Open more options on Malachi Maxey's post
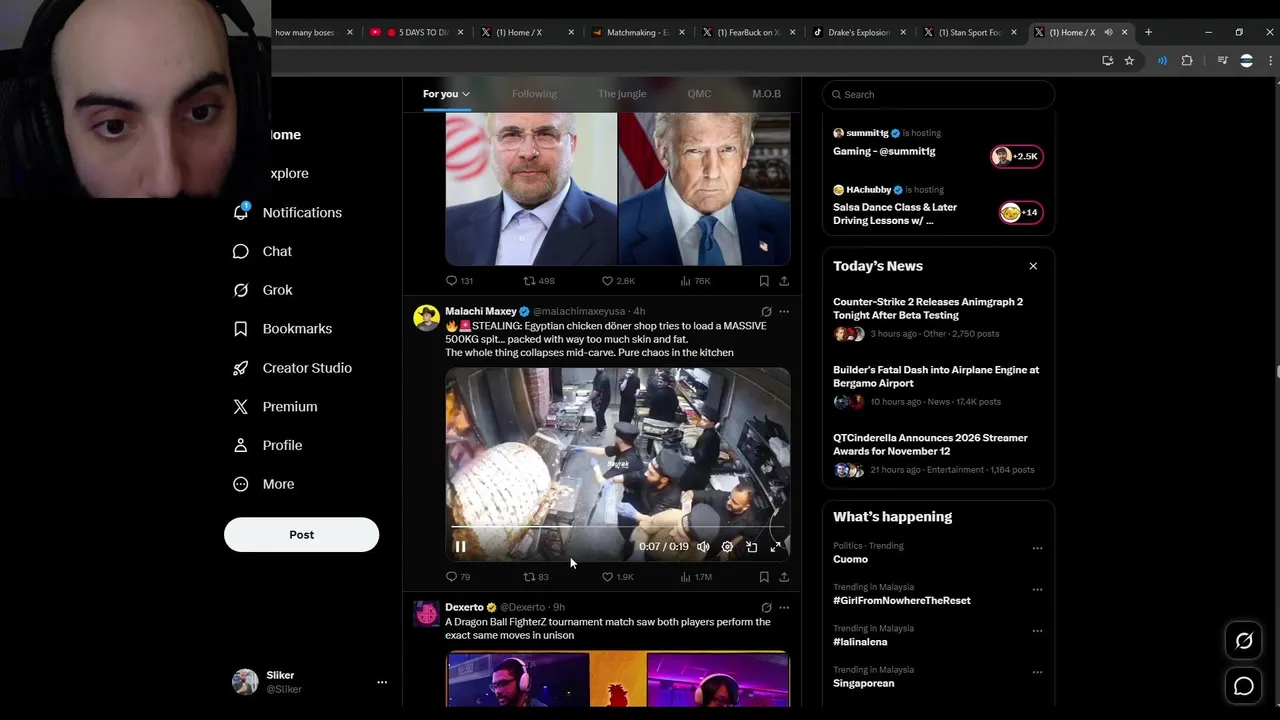 [784, 312]
